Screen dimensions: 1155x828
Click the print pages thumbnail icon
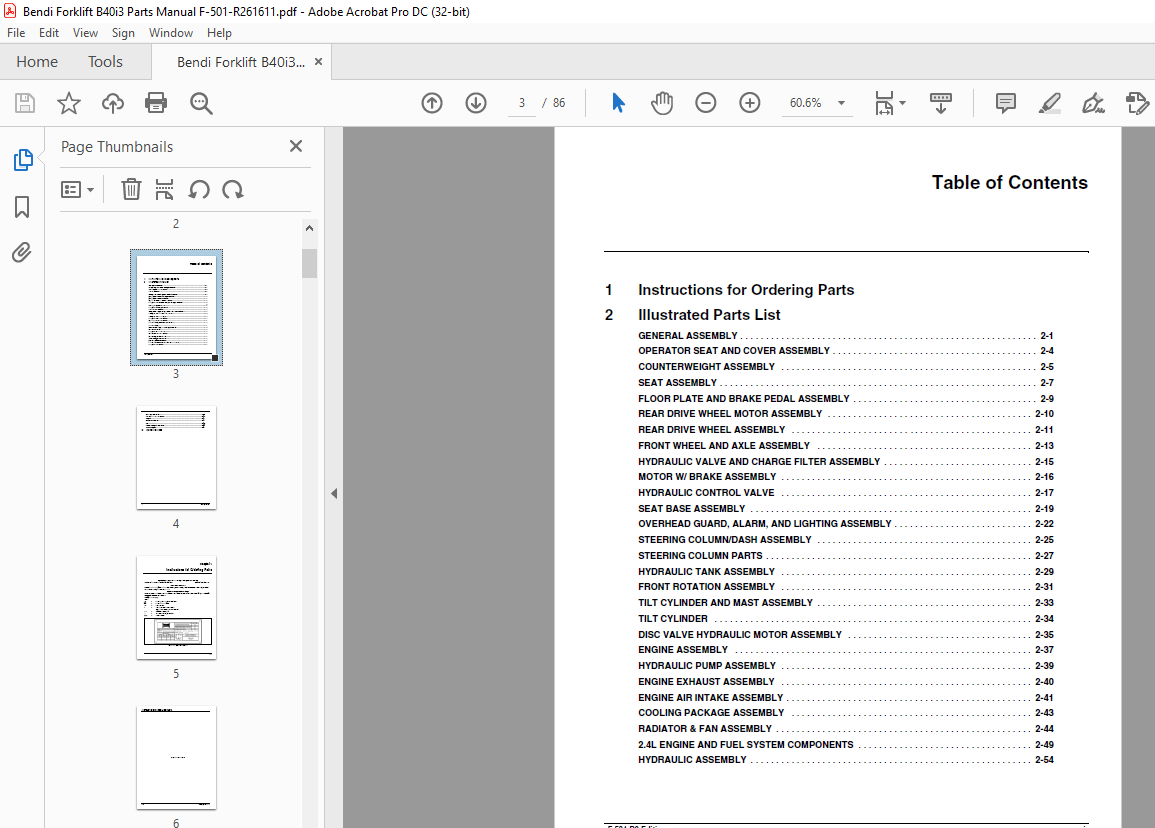[164, 189]
